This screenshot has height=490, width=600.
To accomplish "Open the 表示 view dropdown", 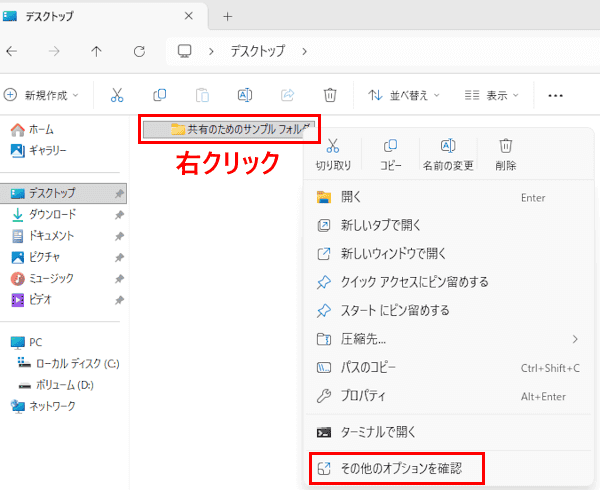I will pyautogui.click(x=492, y=95).
